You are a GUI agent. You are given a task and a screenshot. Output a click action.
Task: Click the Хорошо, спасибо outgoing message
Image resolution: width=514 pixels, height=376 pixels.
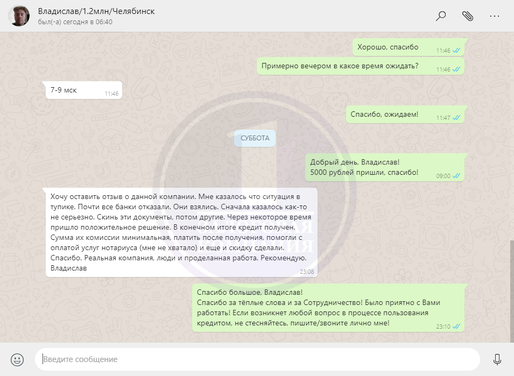pos(408,47)
